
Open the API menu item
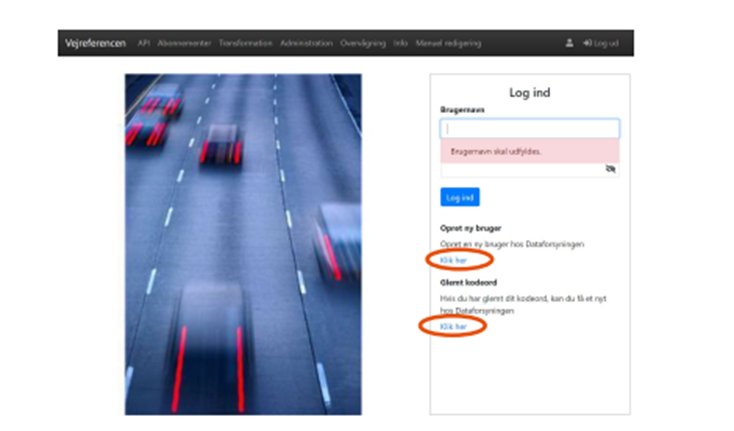(144, 44)
